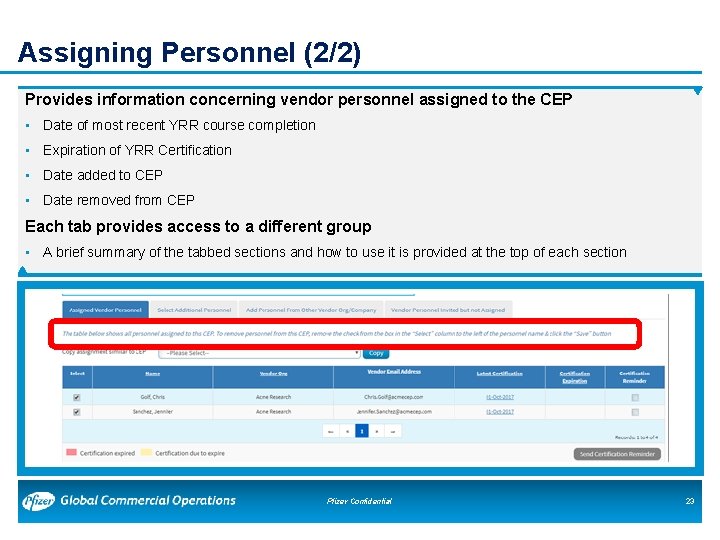This screenshot has height=540, width=720.
Task: Click the Pfizer logo in footer
Action: 38,501
